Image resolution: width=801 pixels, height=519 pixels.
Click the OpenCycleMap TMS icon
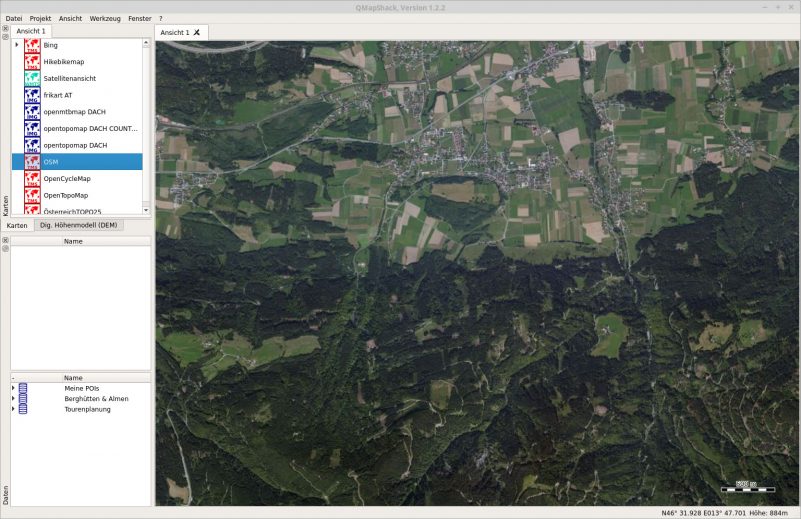point(32,178)
